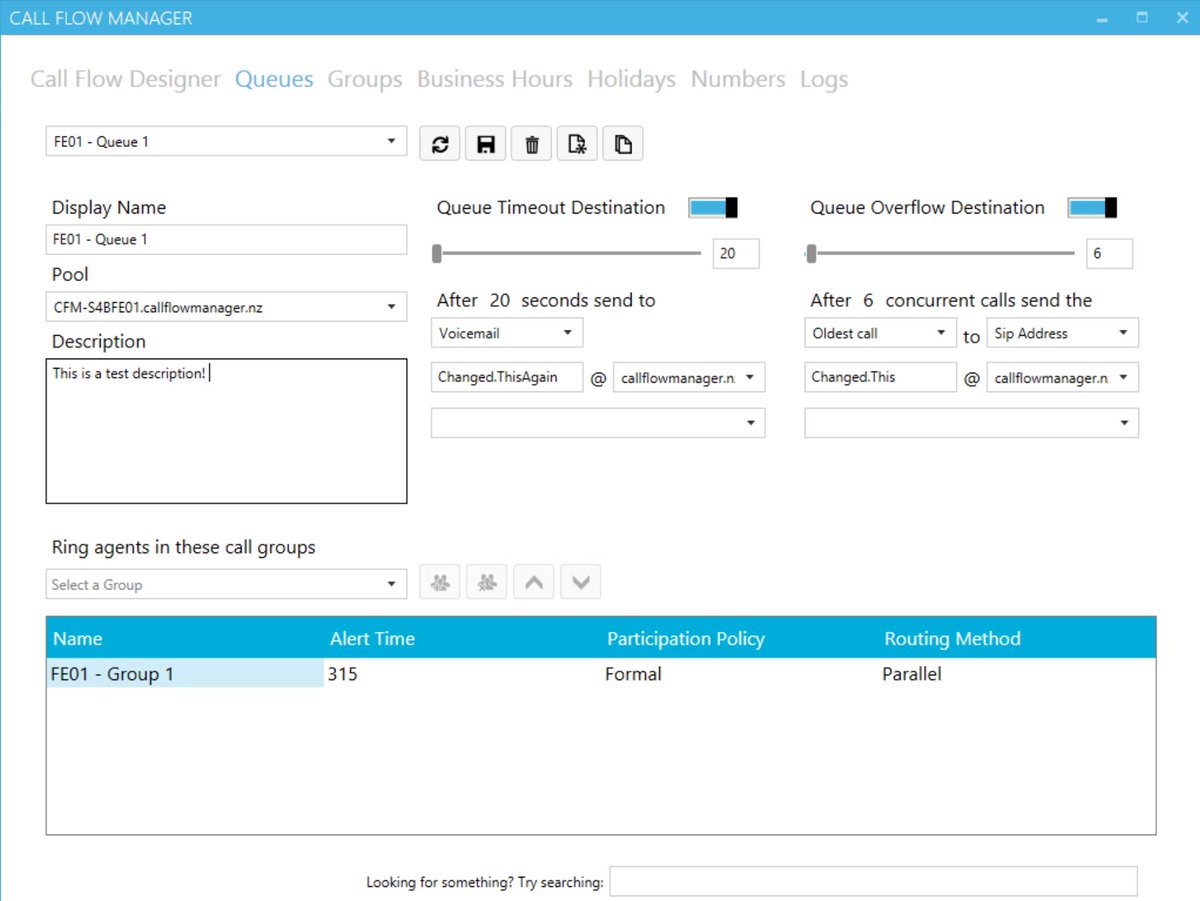
Task: Click the refresh queue icon button
Action: point(440,144)
